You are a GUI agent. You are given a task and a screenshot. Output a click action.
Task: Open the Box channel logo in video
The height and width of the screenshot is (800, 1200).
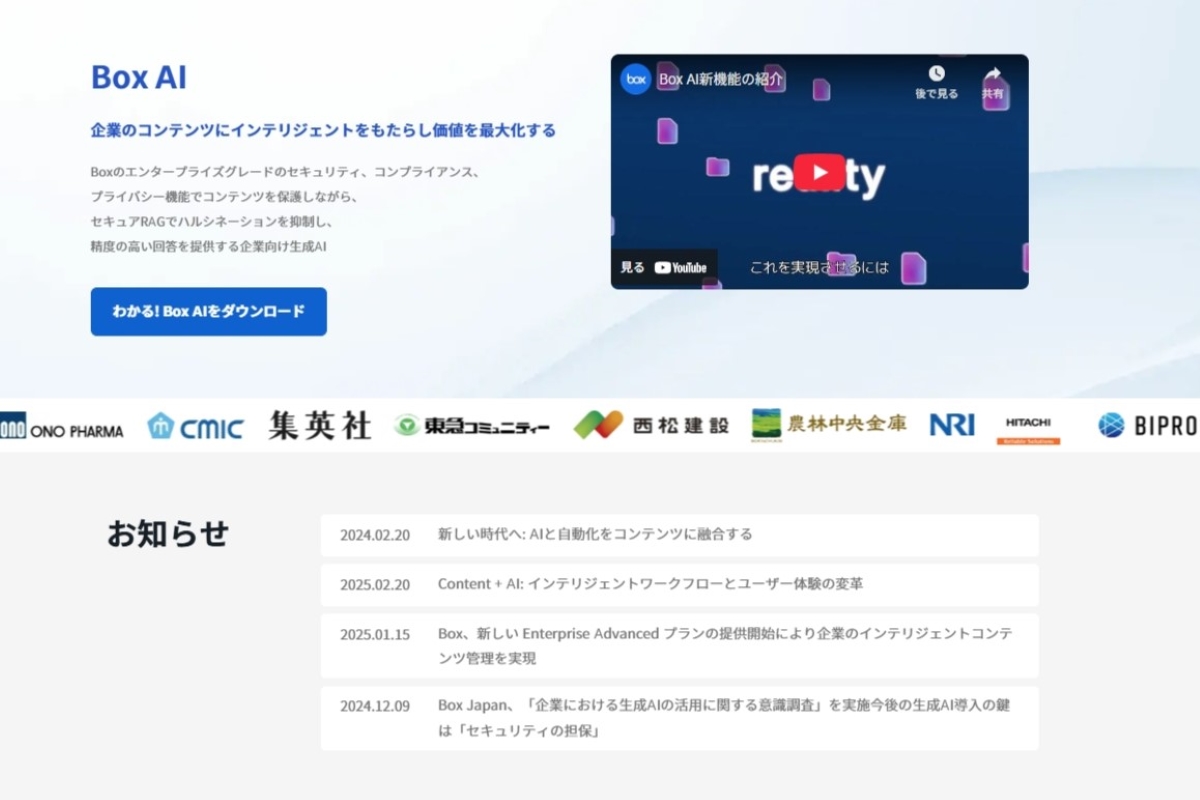coord(635,79)
